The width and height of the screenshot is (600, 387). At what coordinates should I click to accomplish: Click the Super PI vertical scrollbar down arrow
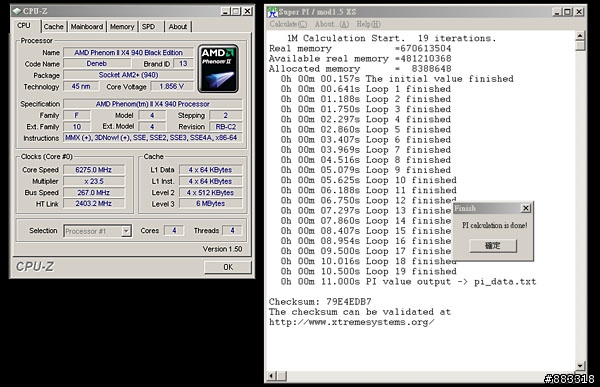(x=580, y=366)
